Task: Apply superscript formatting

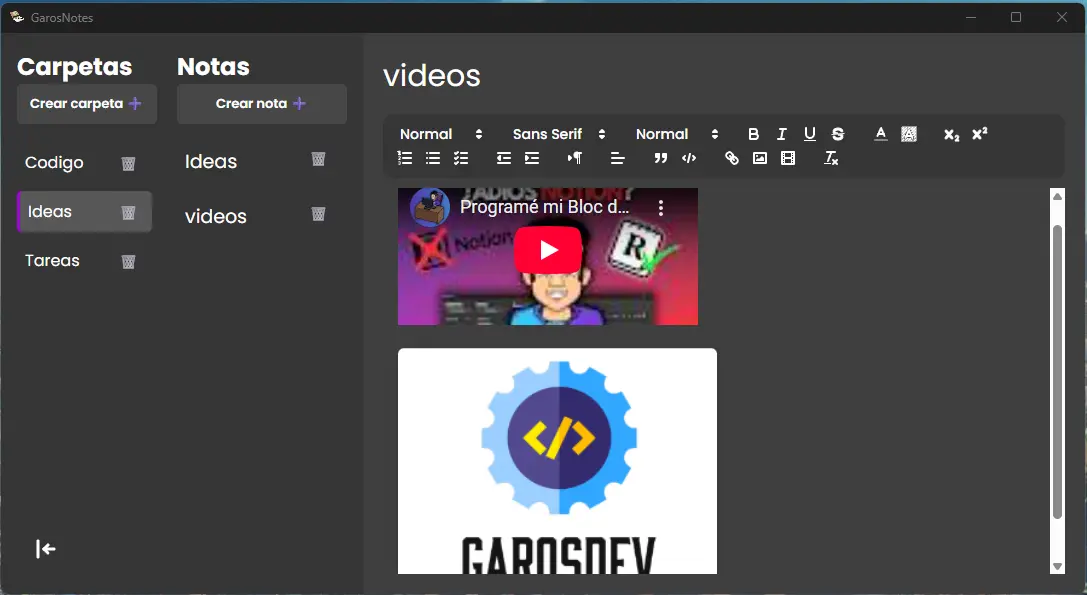Action: pyautogui.click(x=980, y=134)
